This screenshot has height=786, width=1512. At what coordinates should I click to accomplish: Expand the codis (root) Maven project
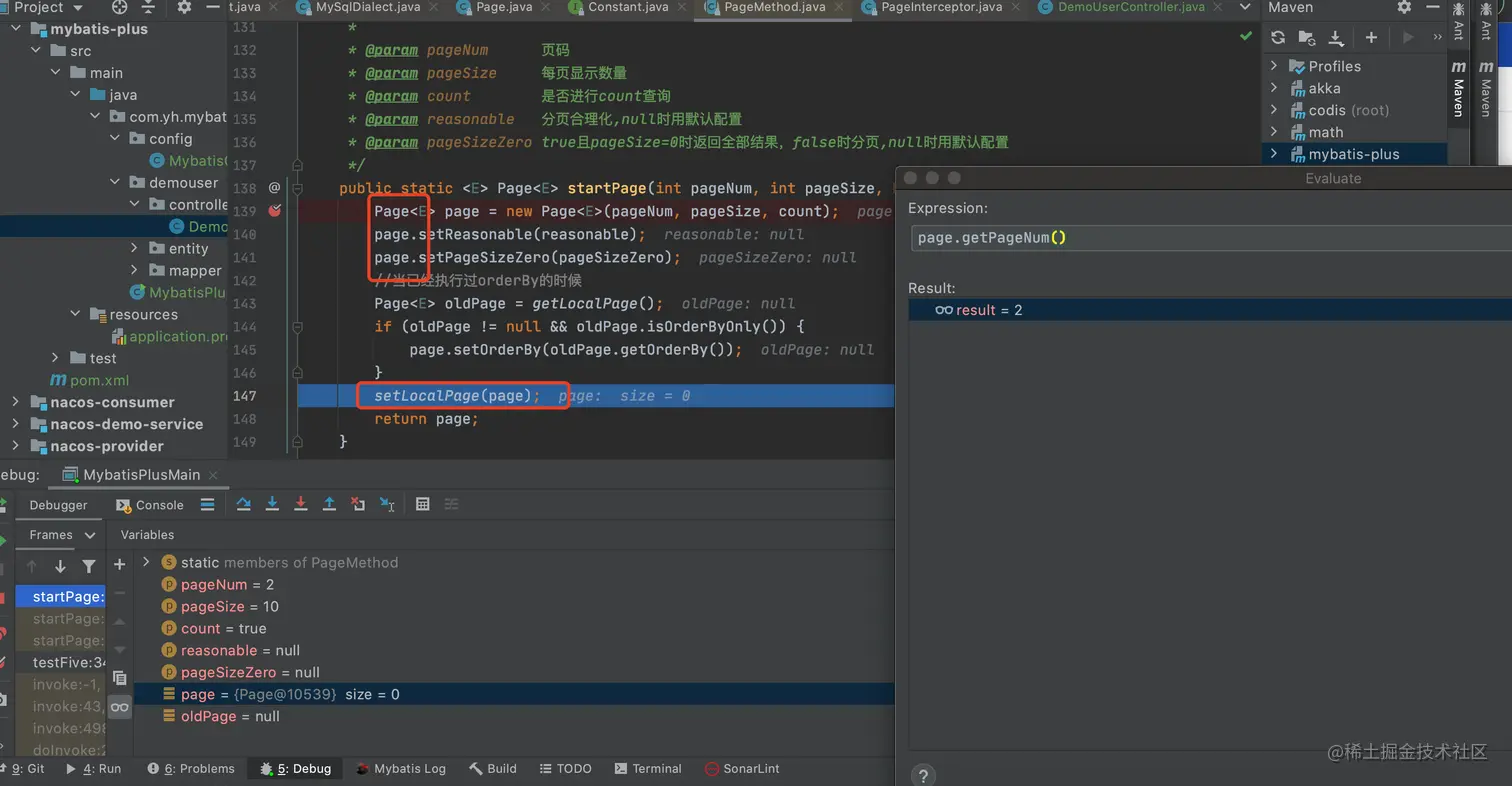[x=1274, y=110]
